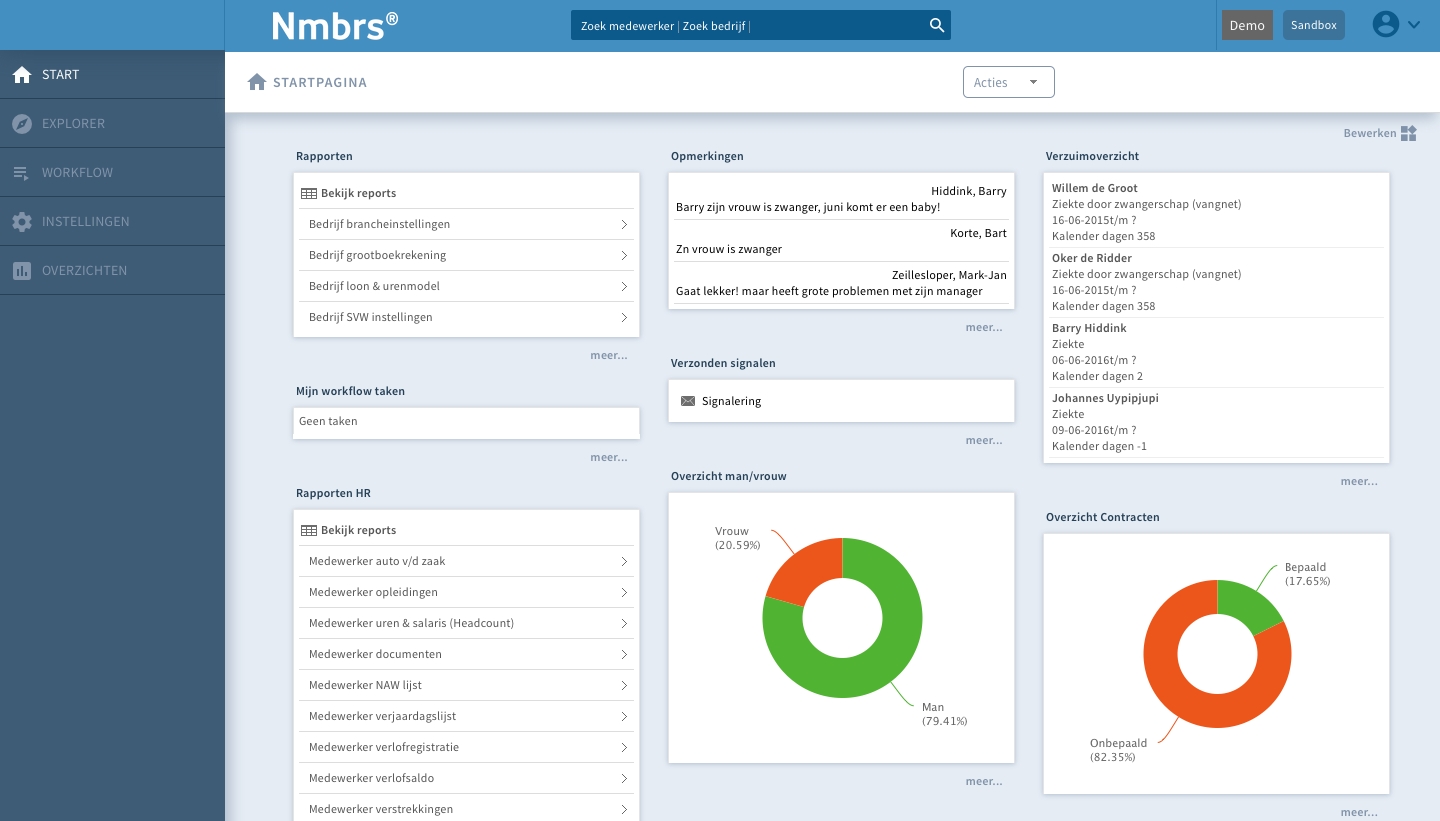Click the Signalering envelope icon
The image size is (1440, 821).
pos(687,401)
